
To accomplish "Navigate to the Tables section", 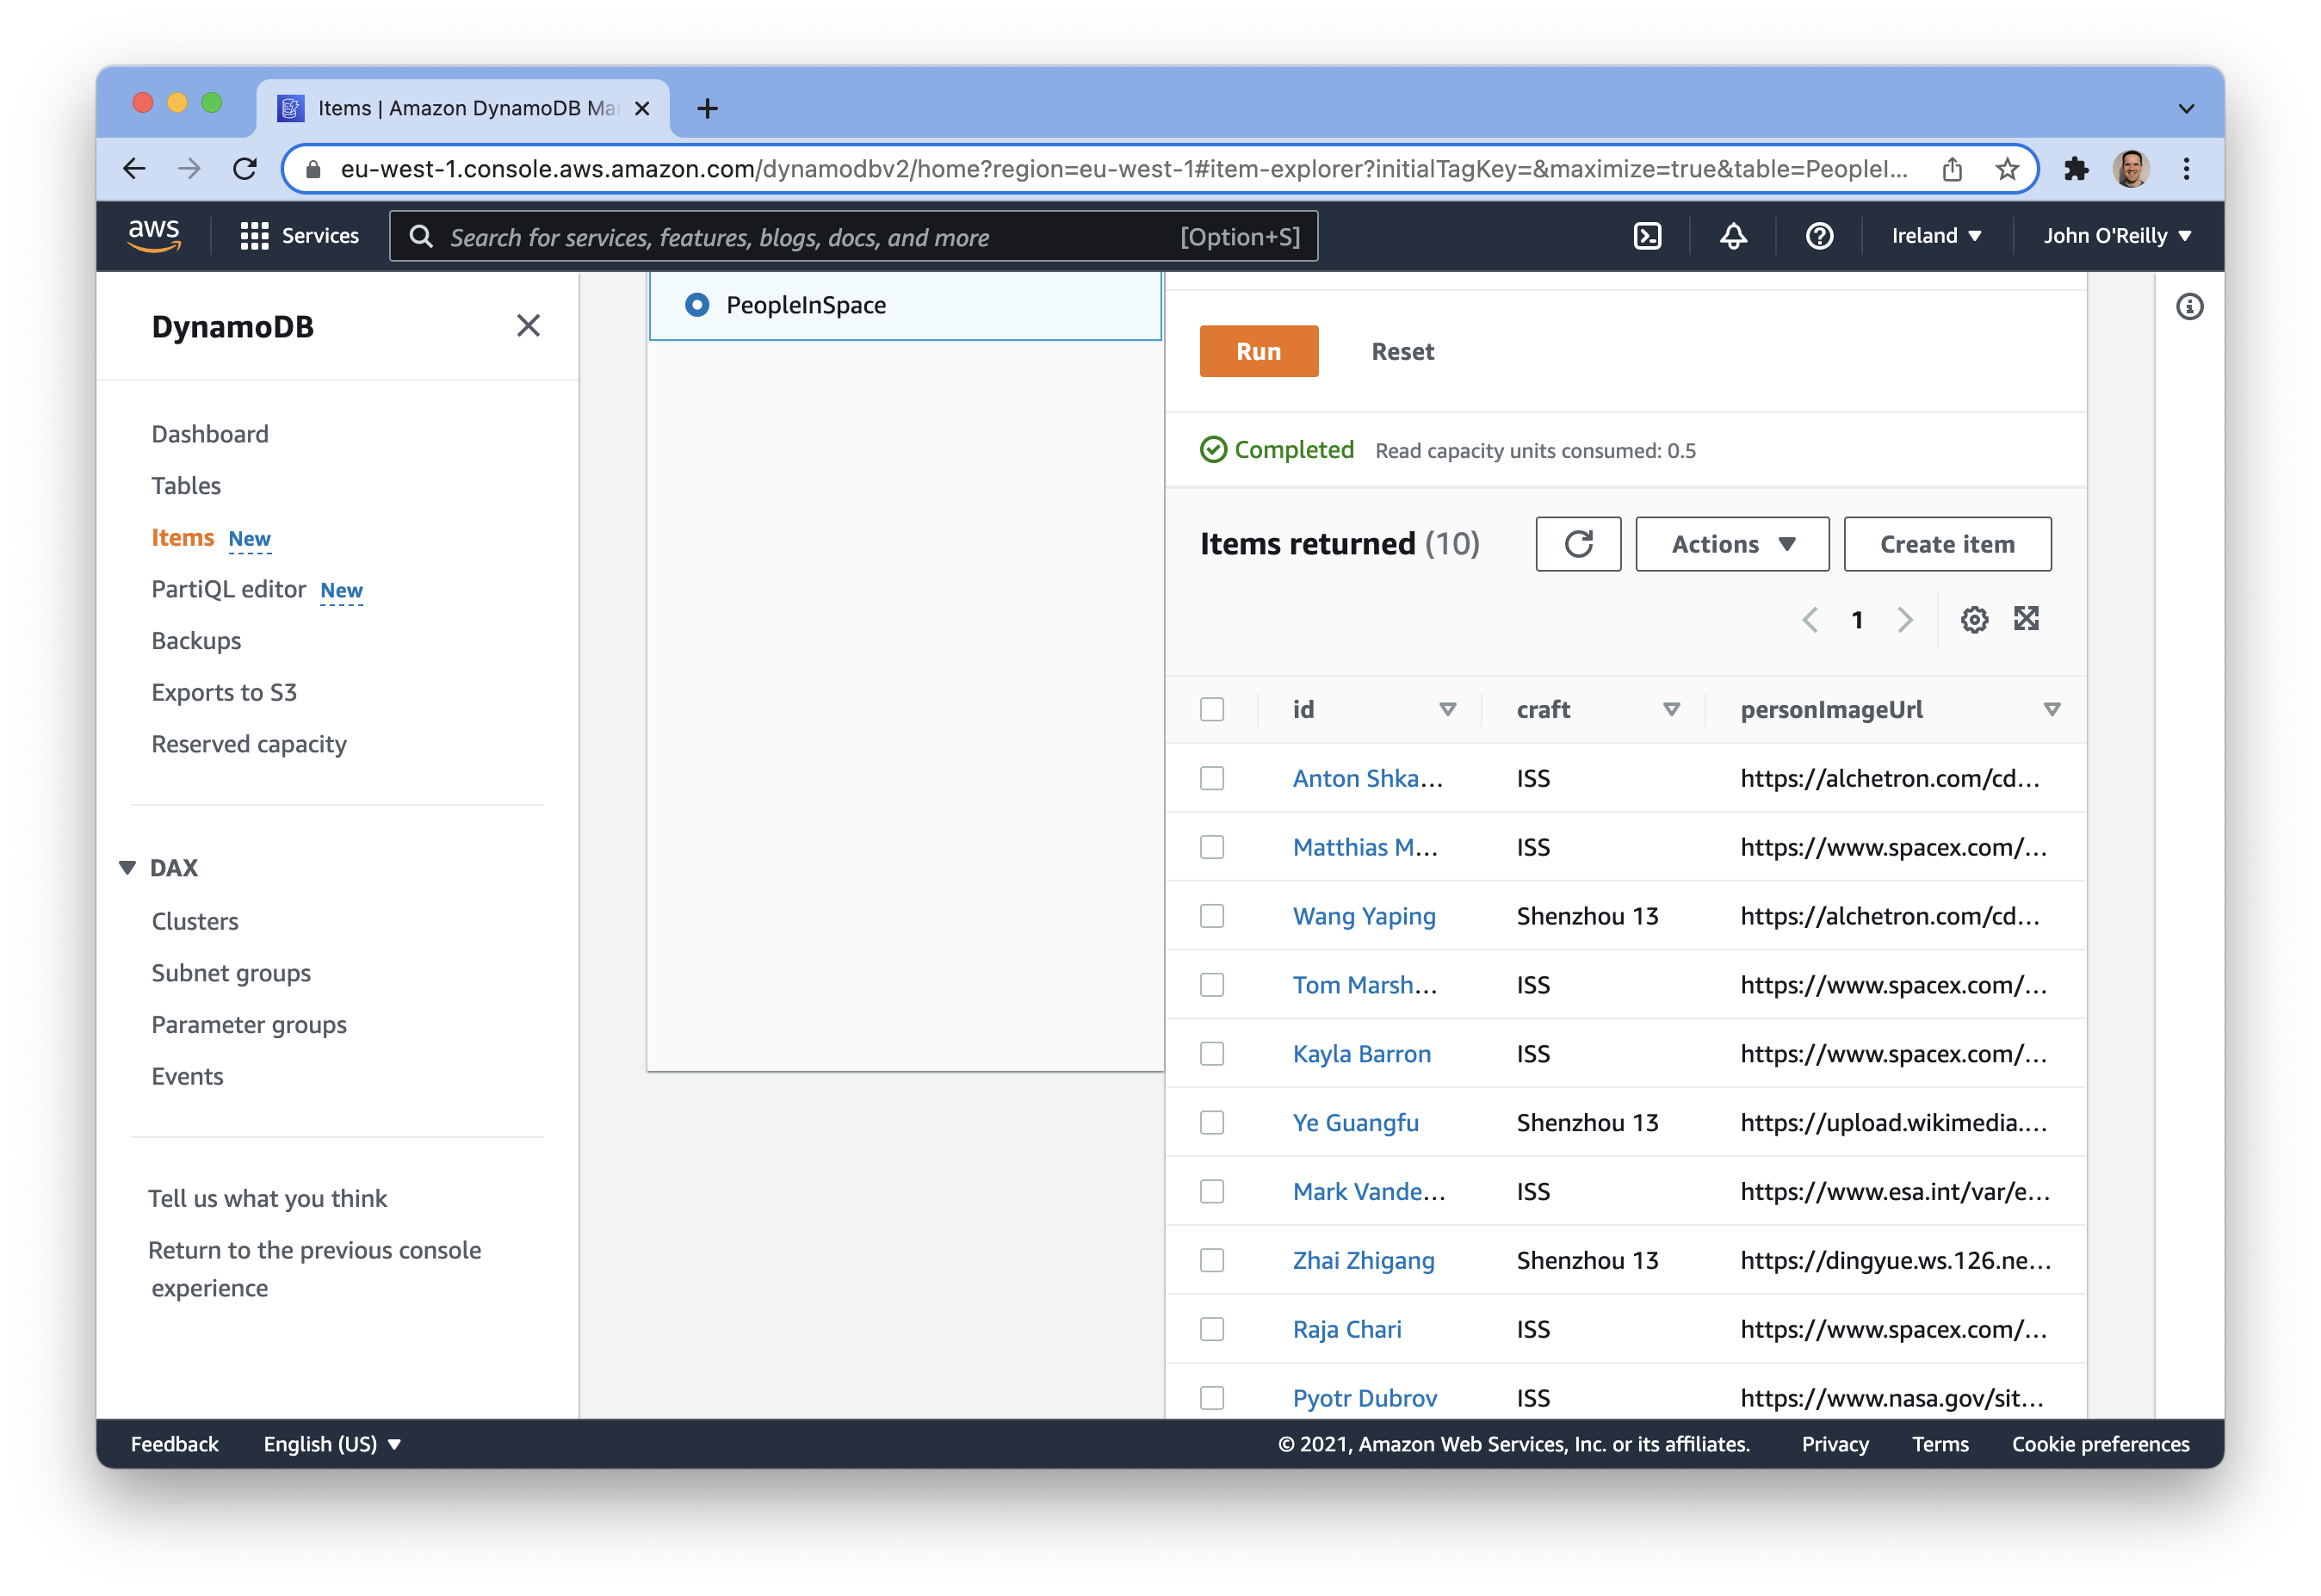I will coord(187,485).
